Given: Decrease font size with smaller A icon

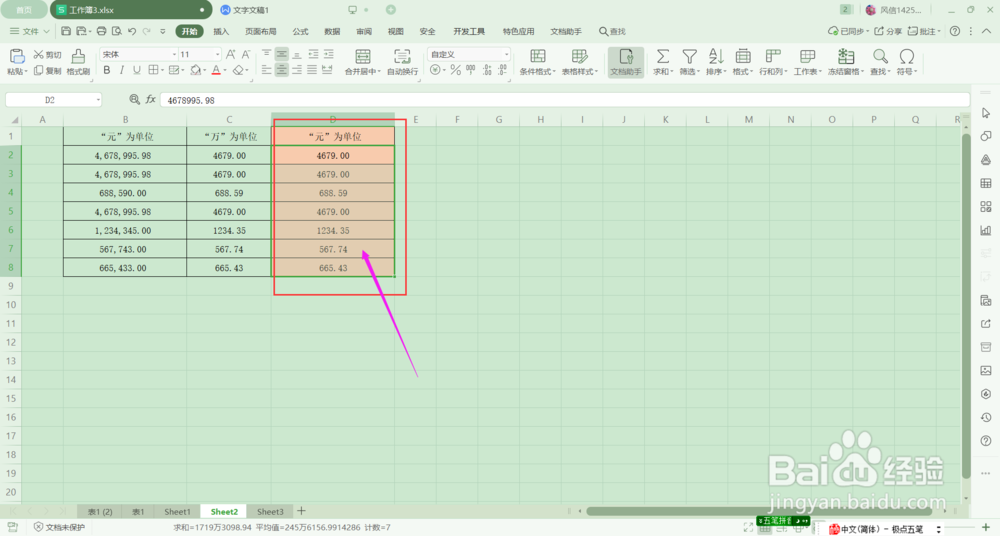Looking at the screenshot, I should pyautogui.click(x=246, y=54).
